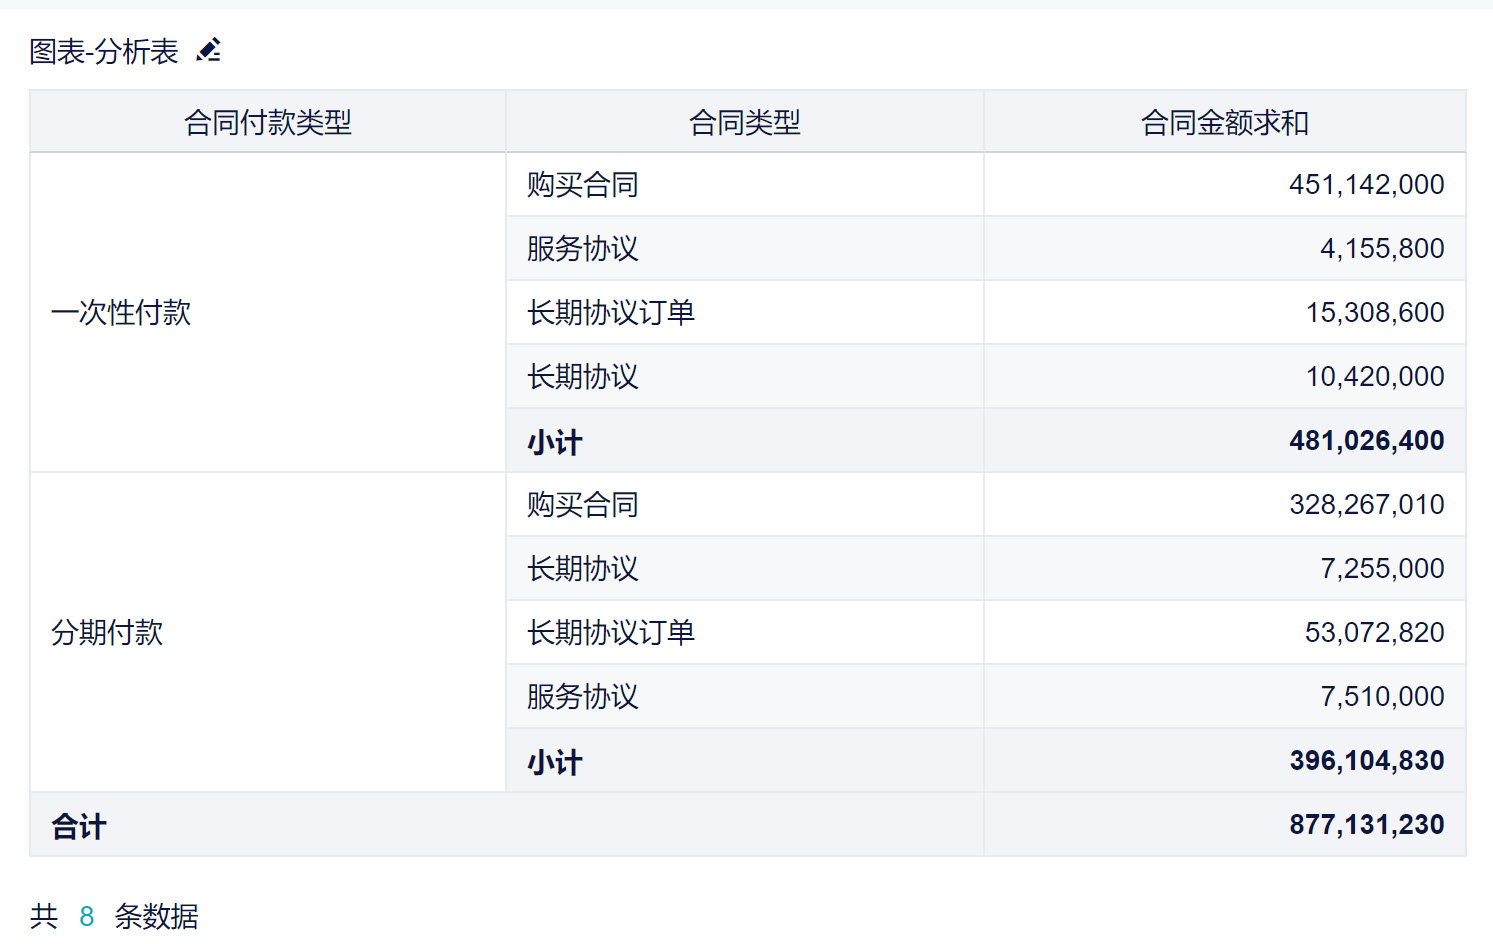Select the 15,308,600 amount cell
The width and height of the screenshot is (1493, 944).
(1374, 313)
